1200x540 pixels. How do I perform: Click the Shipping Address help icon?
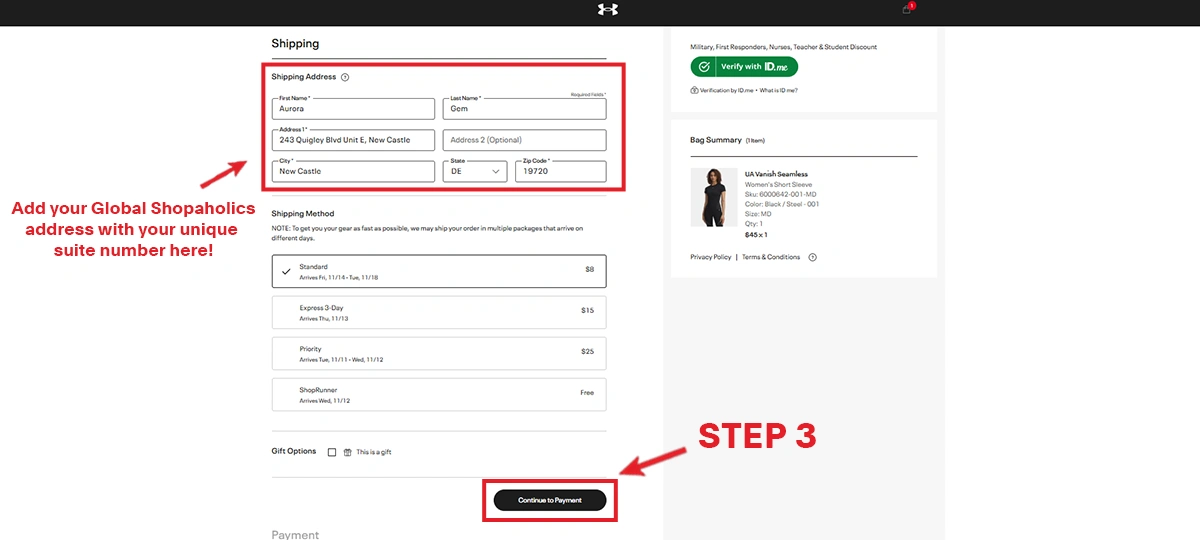pyautogui.click(x=345, y=77)
